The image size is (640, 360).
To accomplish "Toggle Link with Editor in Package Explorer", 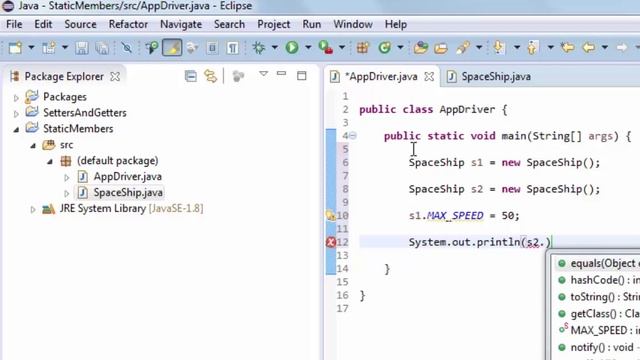I will tap(211, 76).
